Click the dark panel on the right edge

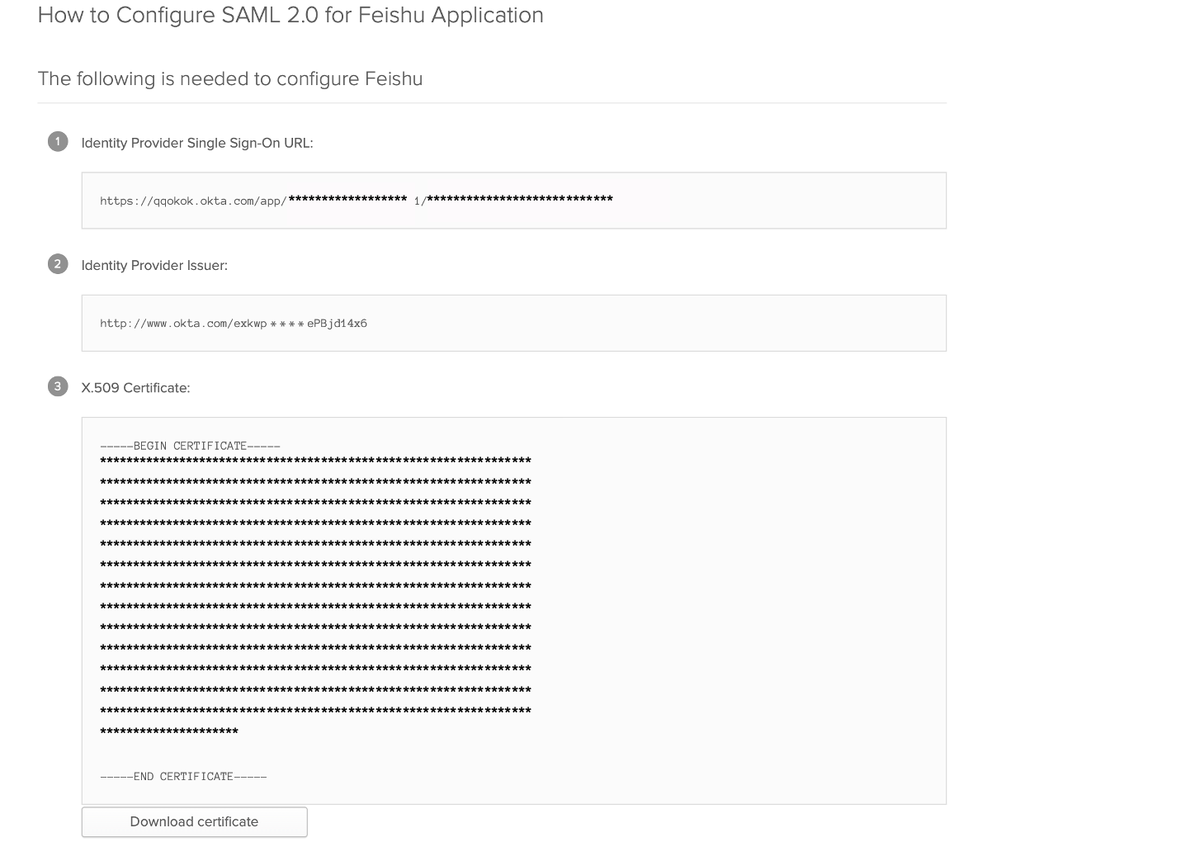1166,420
